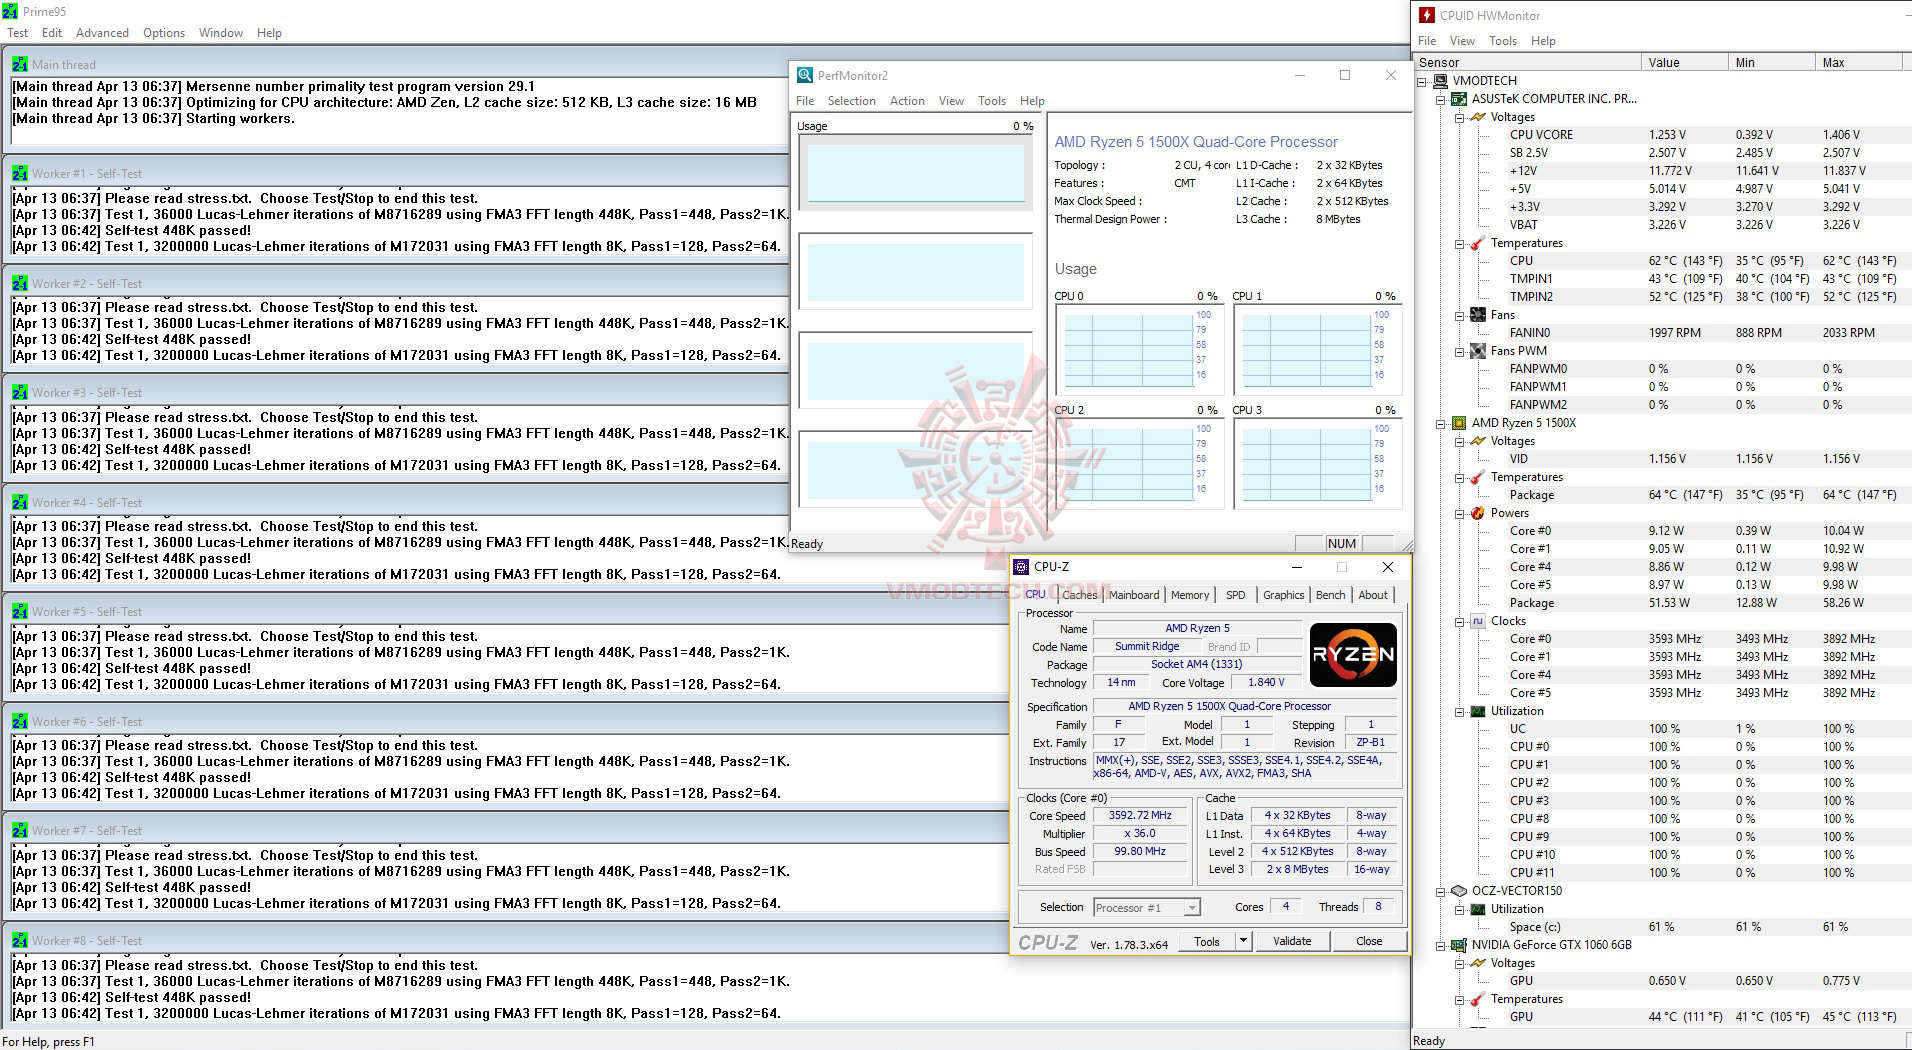Switch to the Memory tab in CPU-Z
Image resolution: width=1912 pixels, height=1050 pixels.
click(1190, 595)
